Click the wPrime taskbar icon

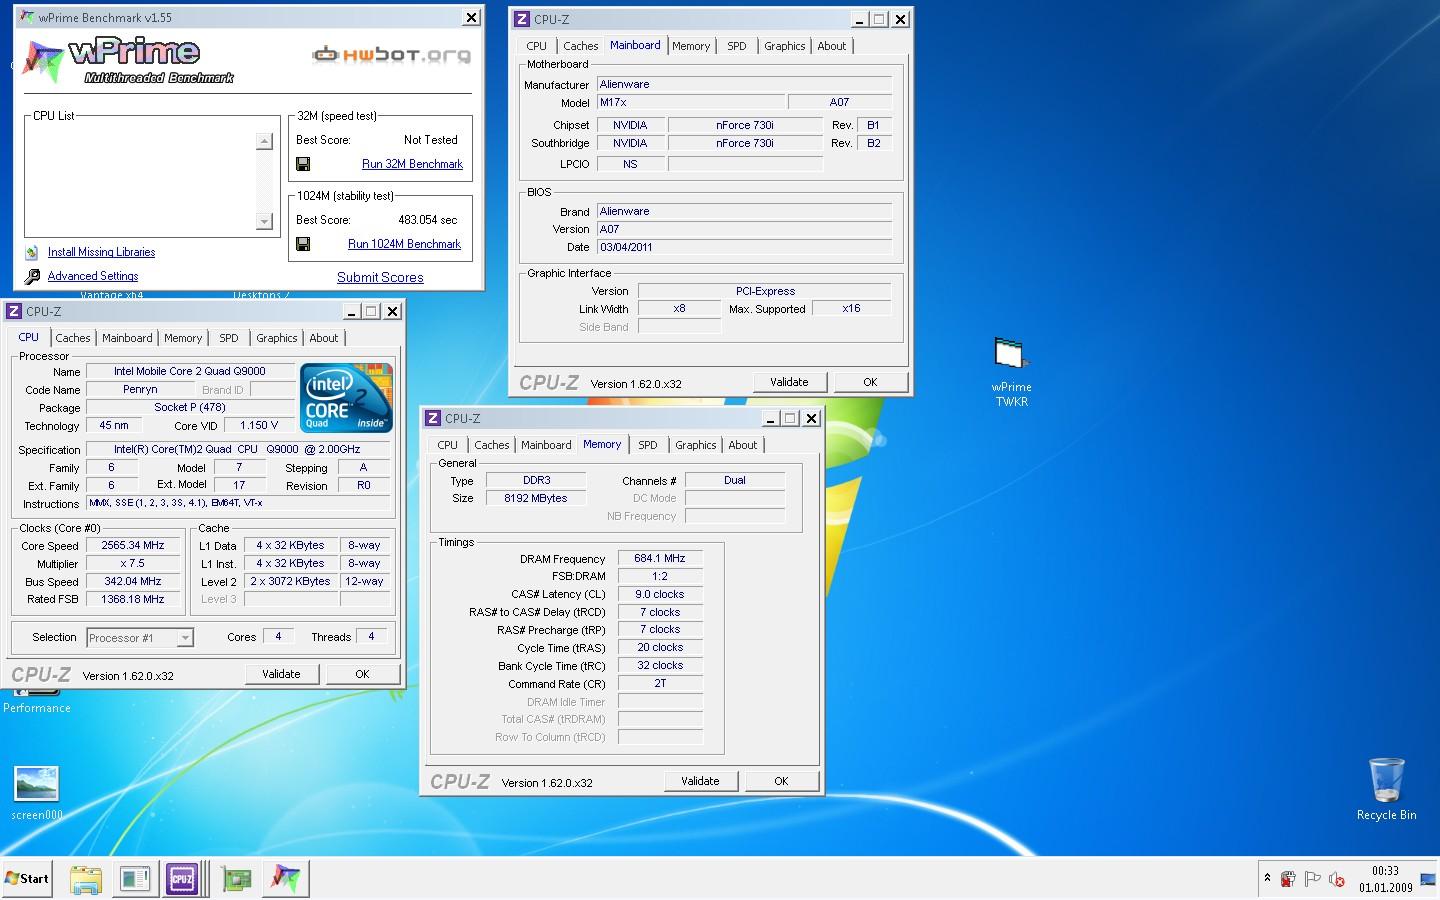coord(286,879)
